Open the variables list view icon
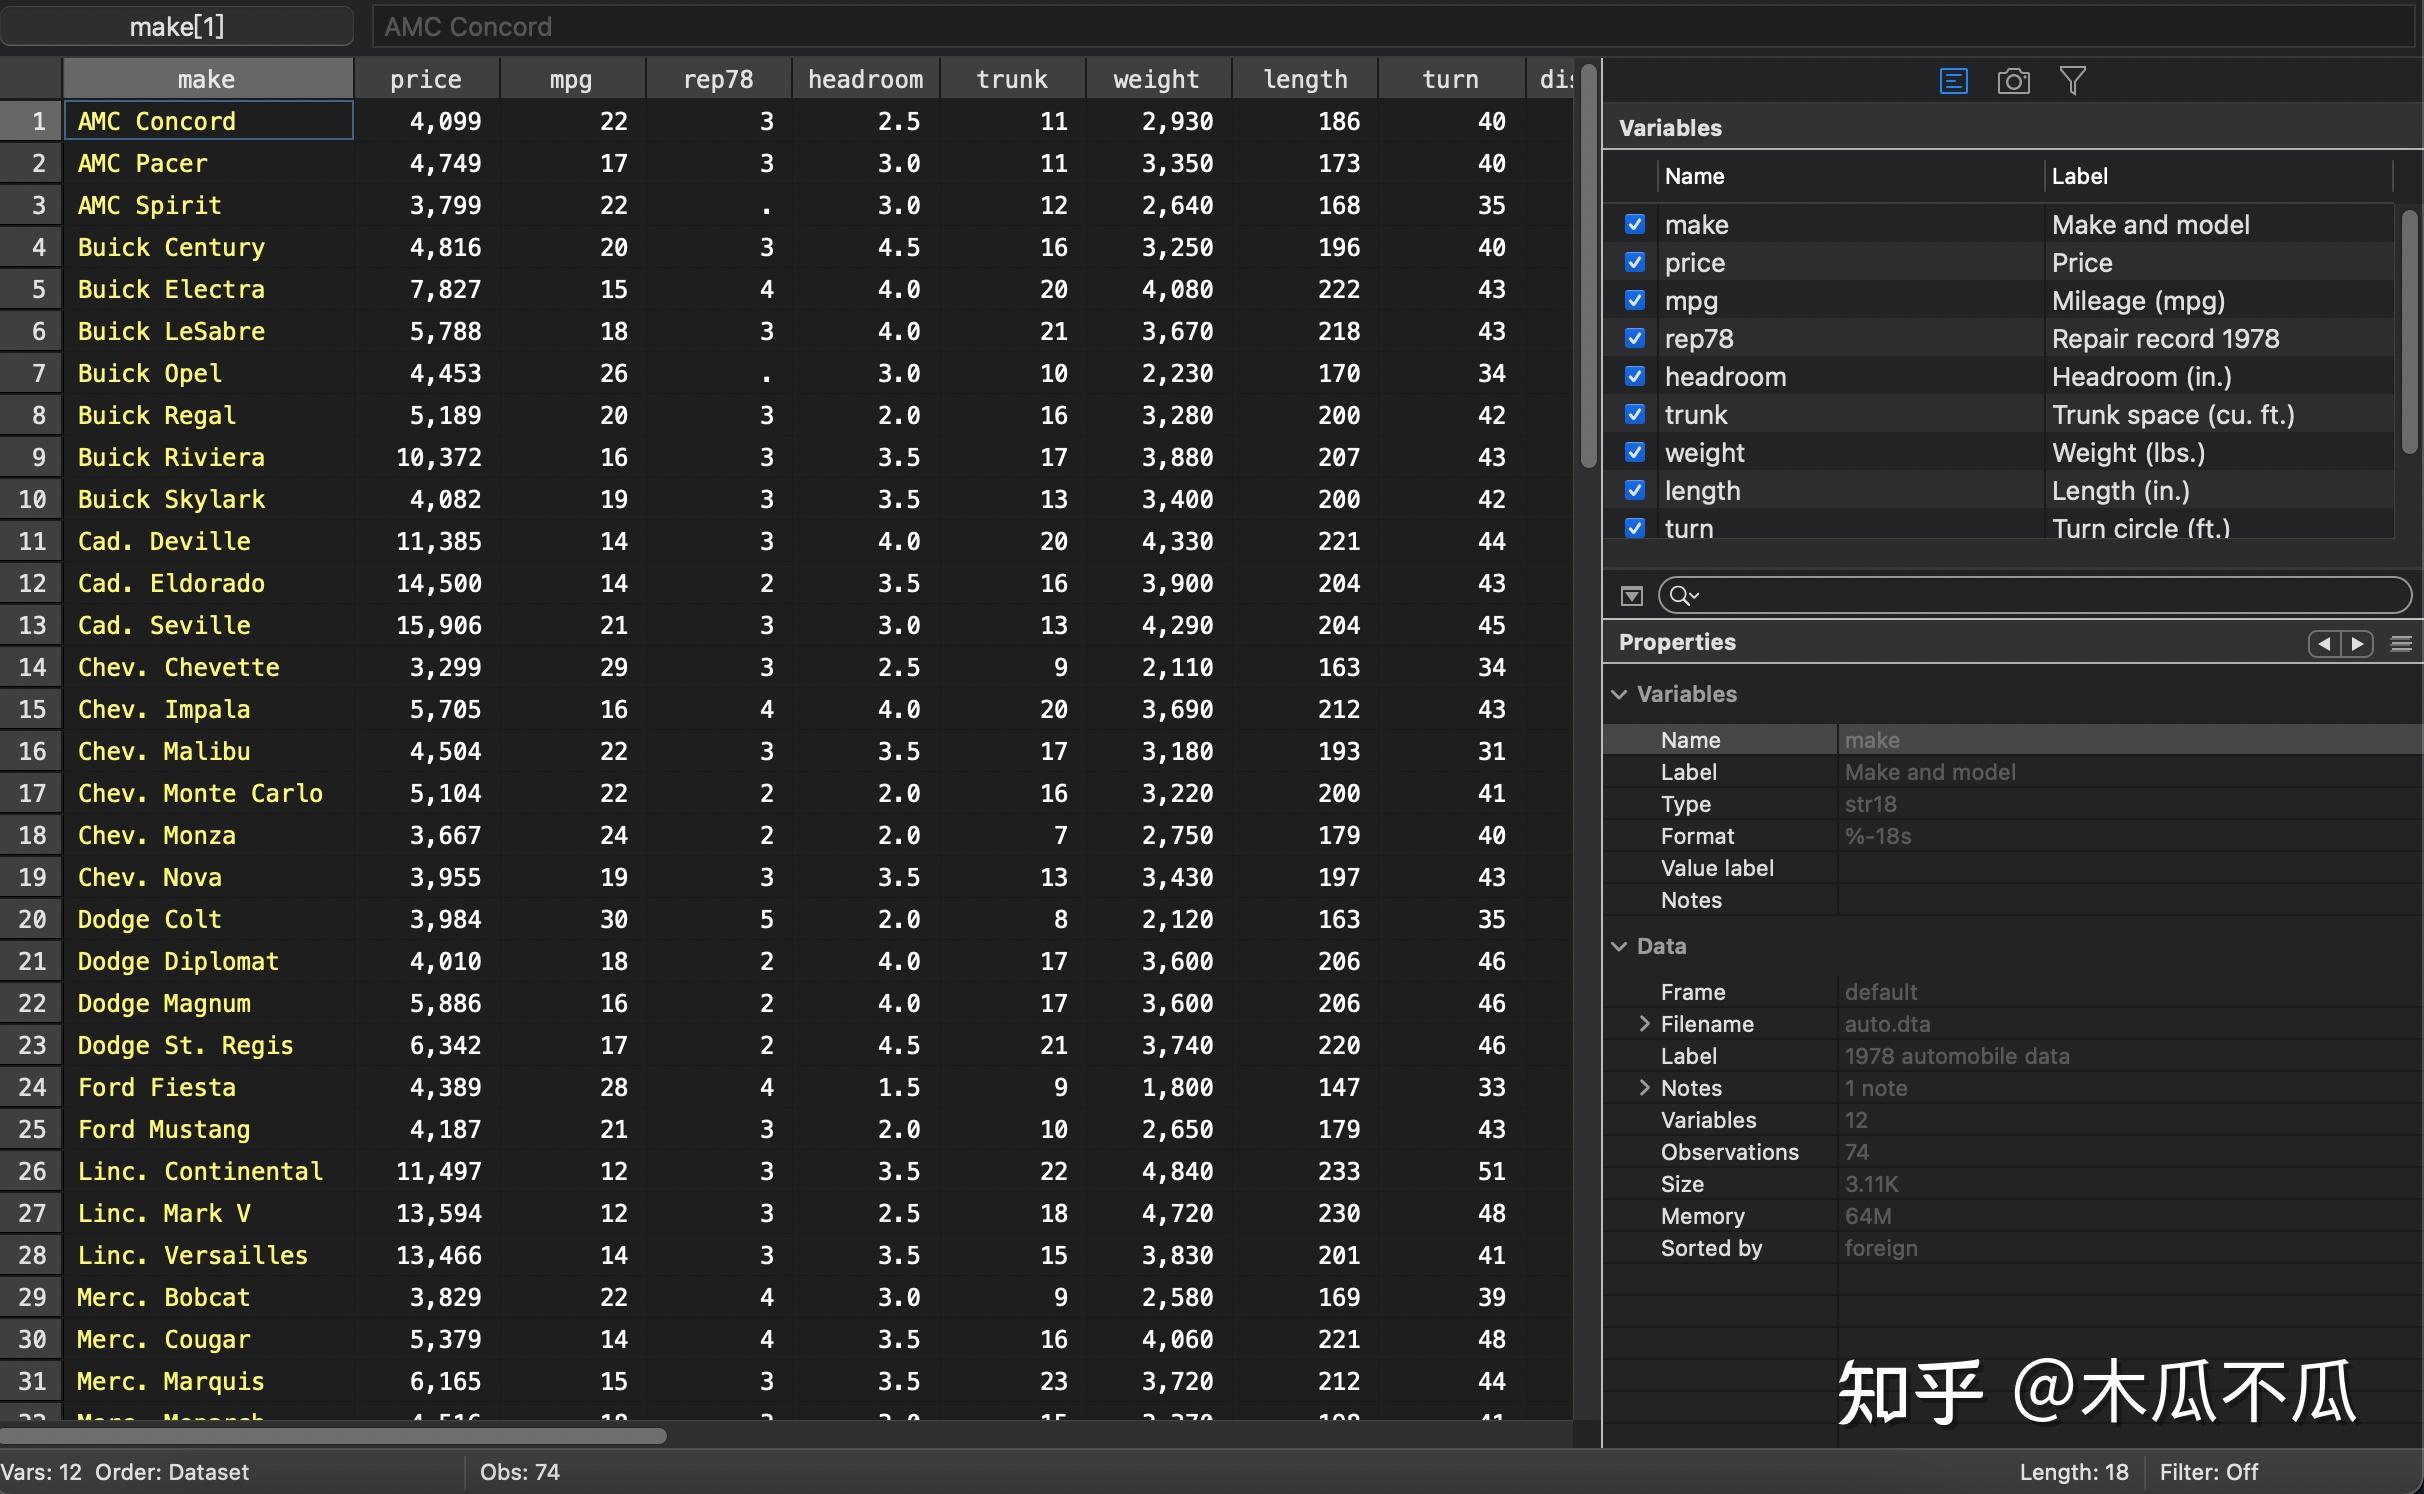2424x1494 pixels. tap(1951, 81)
